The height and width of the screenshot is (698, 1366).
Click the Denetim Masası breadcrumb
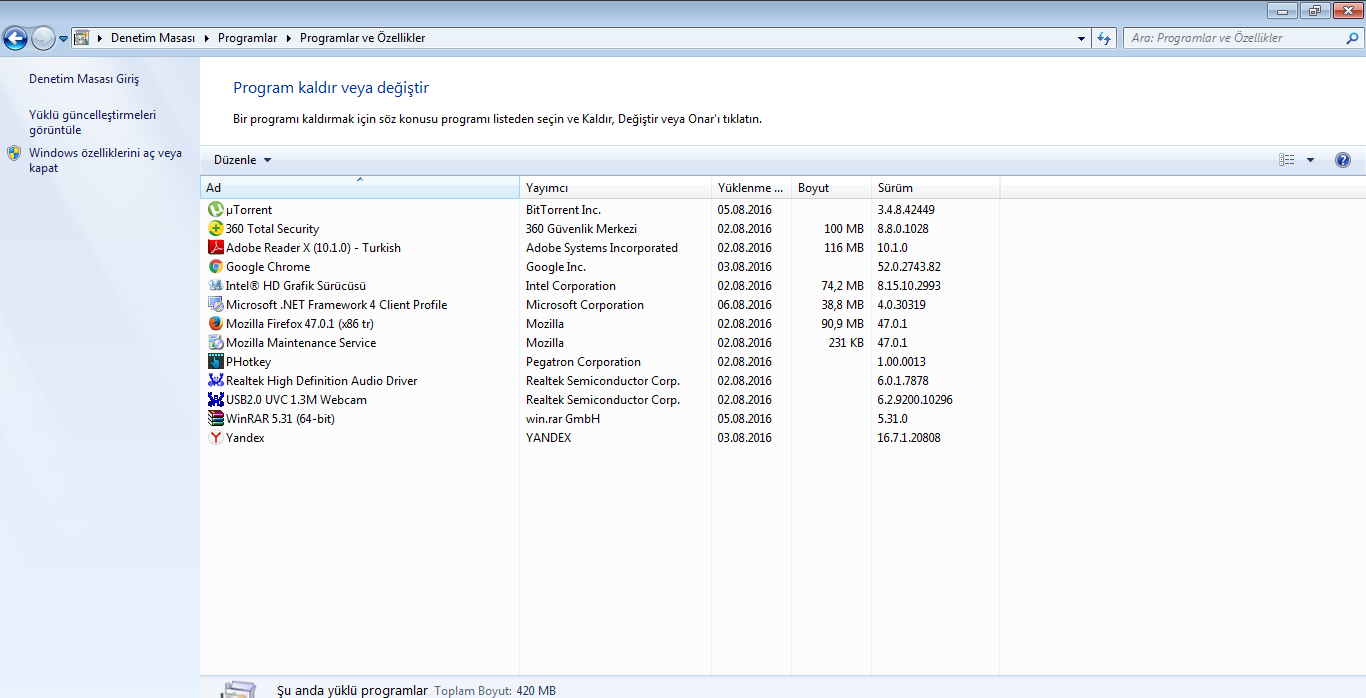[x=153, y=38]
